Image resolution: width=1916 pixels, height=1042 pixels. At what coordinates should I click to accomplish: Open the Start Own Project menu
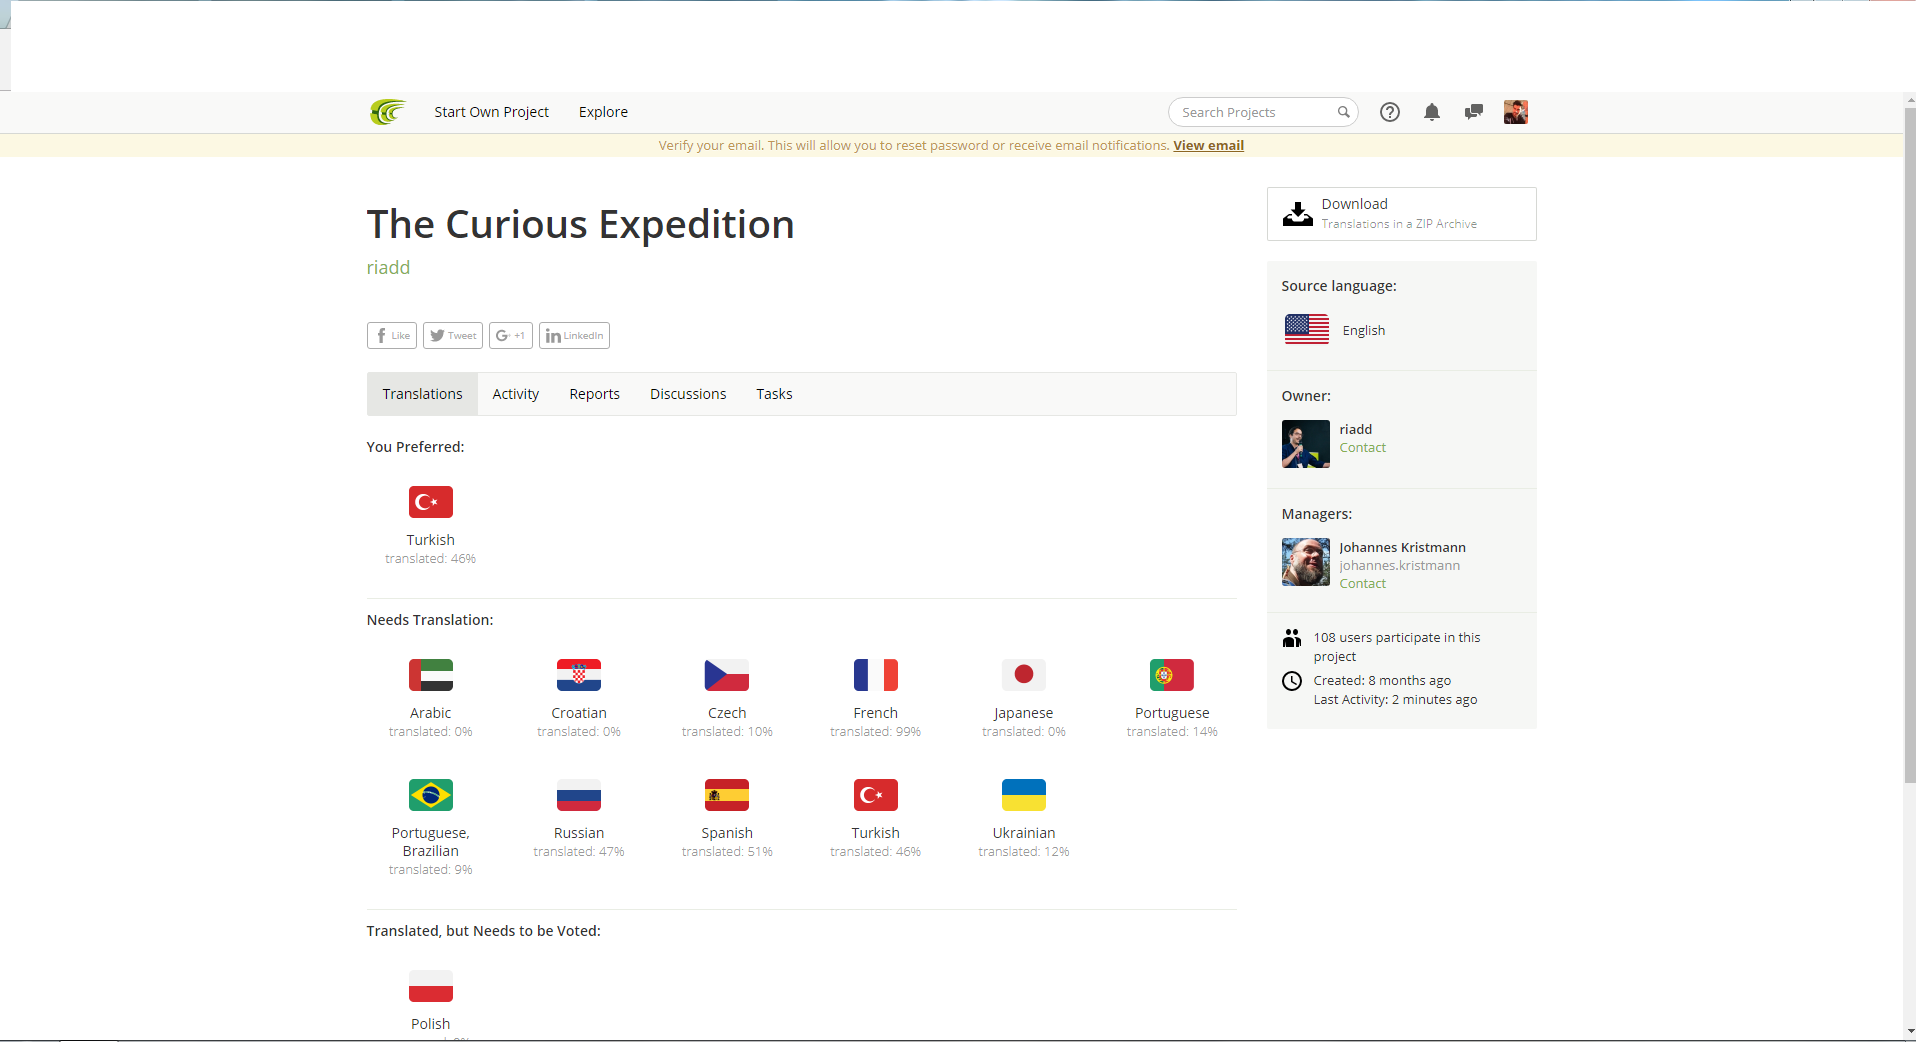coord(491,112)
